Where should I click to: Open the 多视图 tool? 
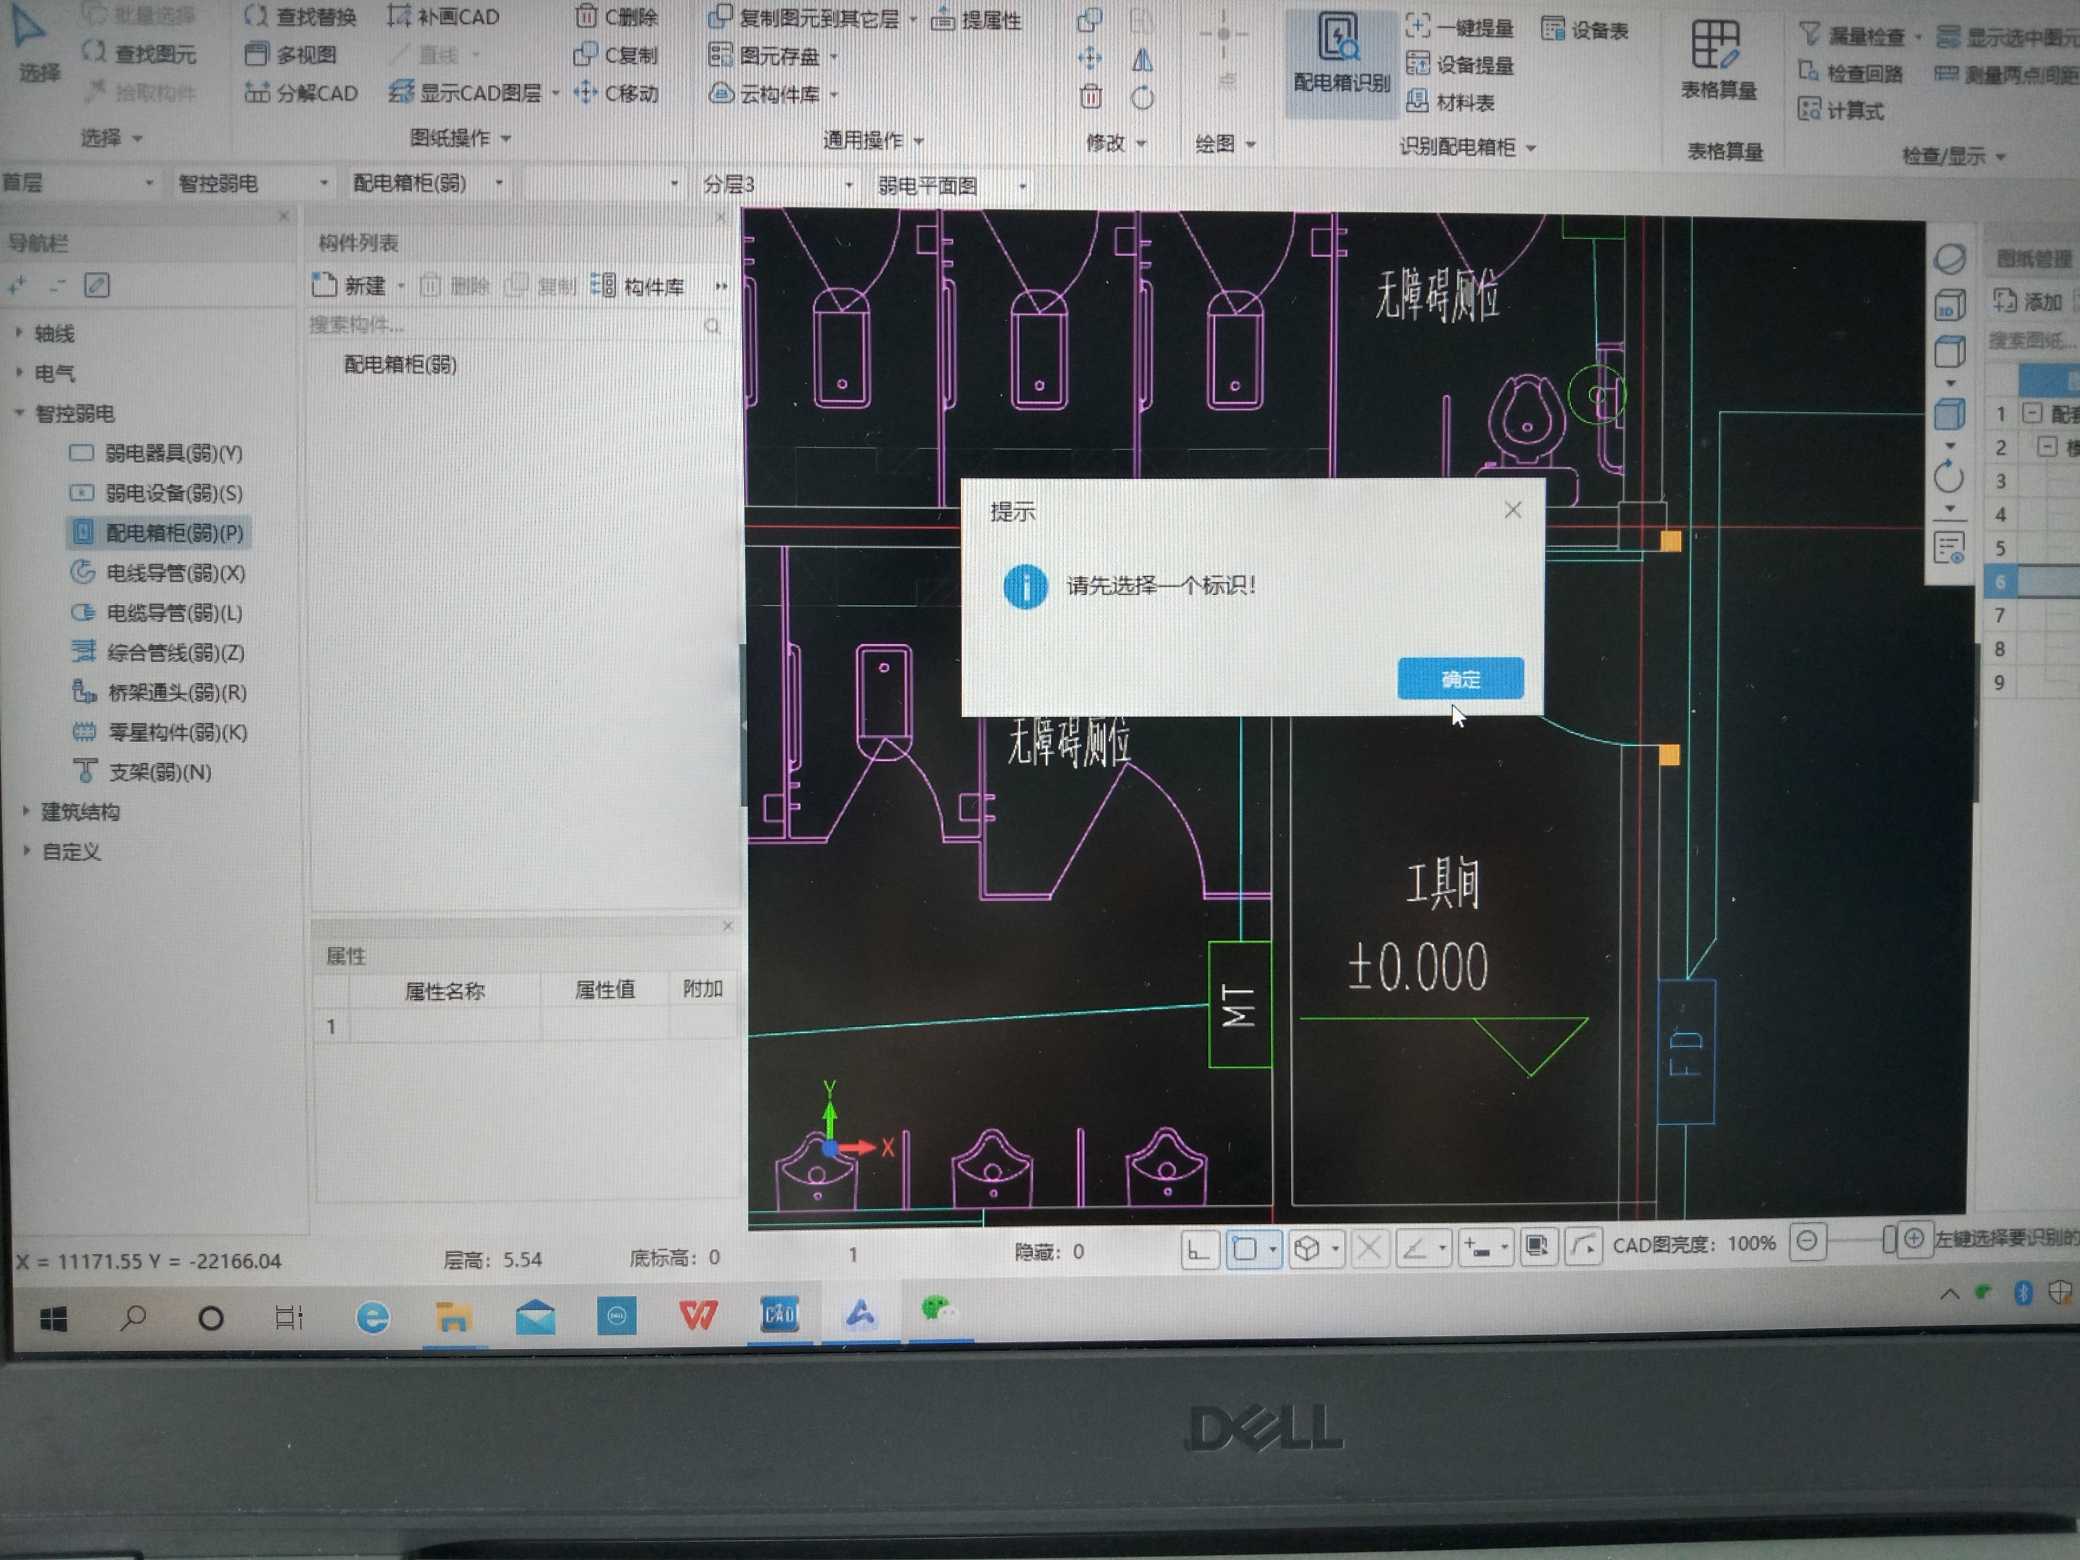tap(291, 54)
